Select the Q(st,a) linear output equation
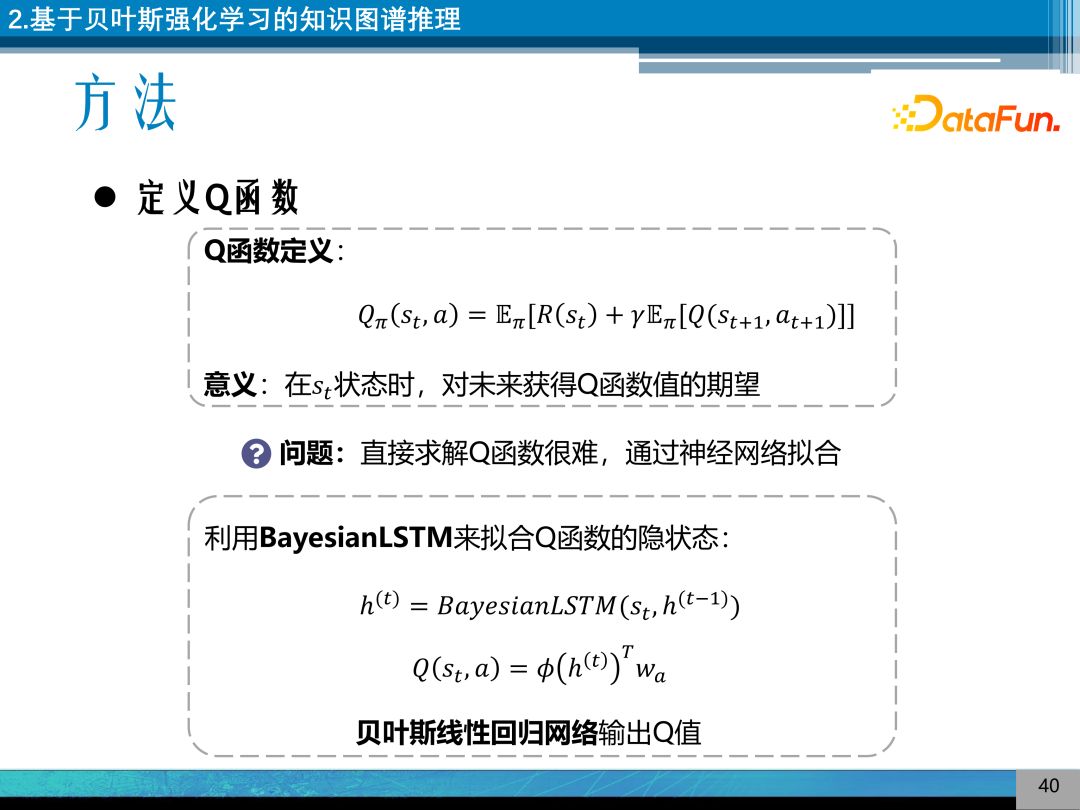The image size is (1080, 810). pos(539,665)
